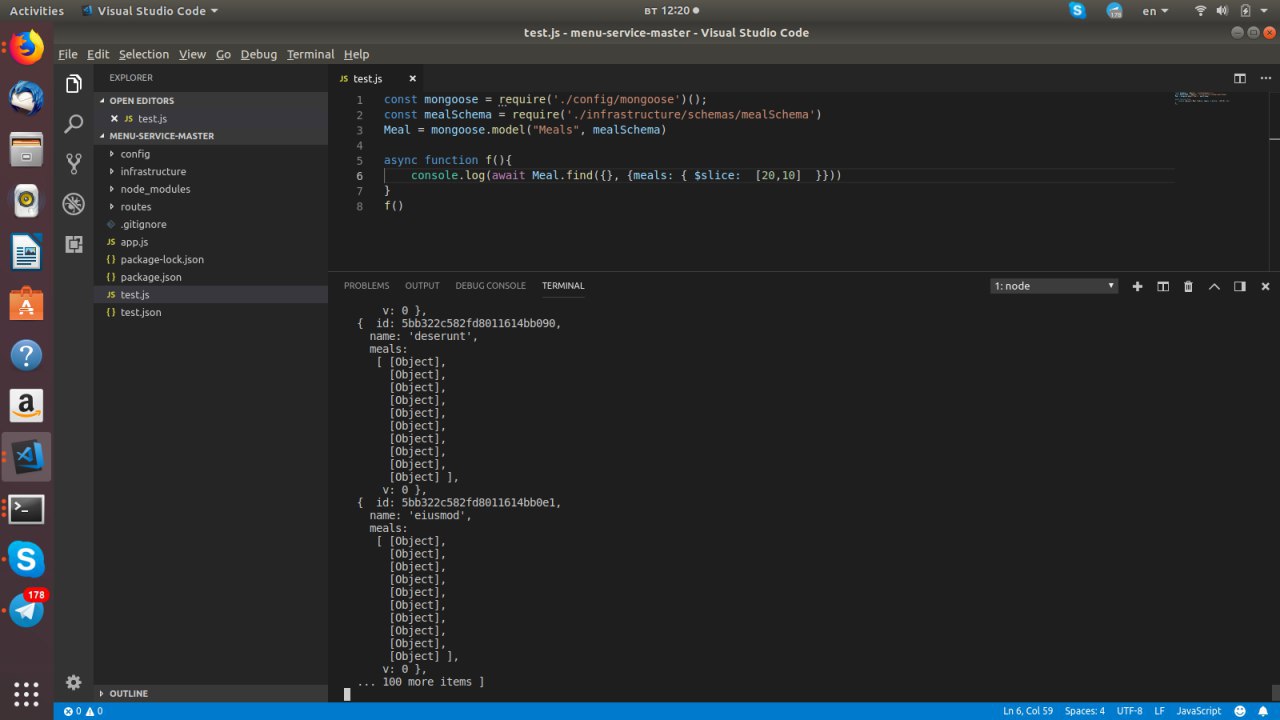This screenshot has width=1280, height=720.
Task: Maximize terminal panel with the up chevron
Action: point(1214,286)
